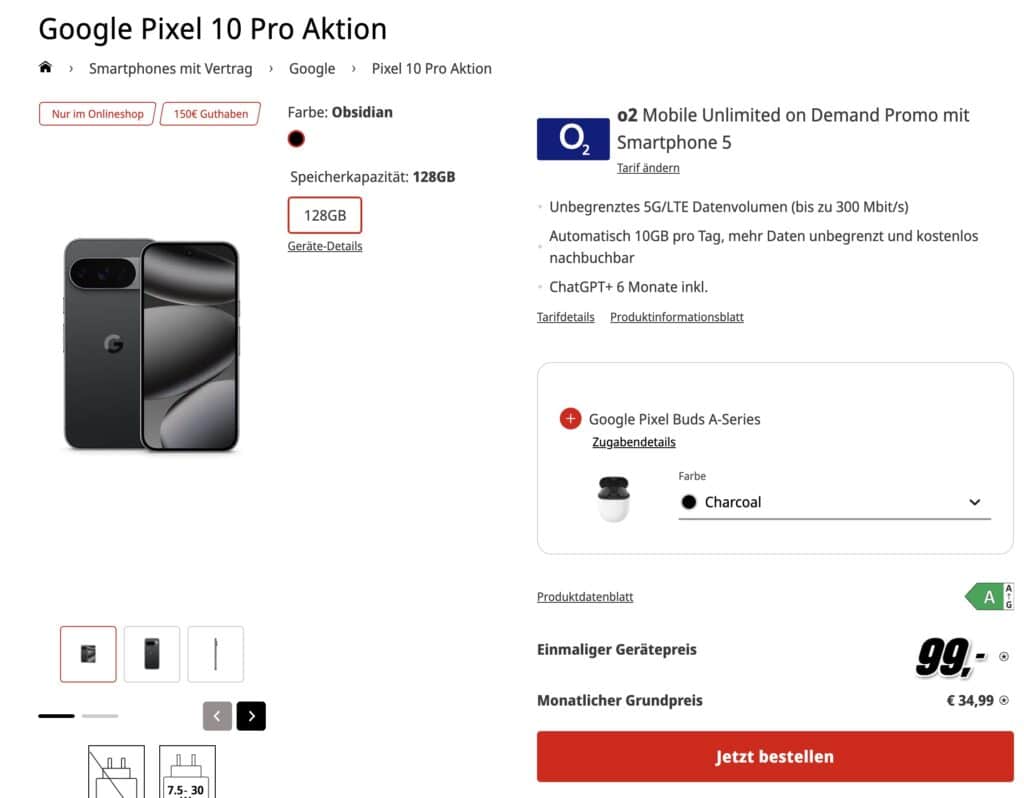Open the 'Zugabendetails' link
This screenshot has height=798, width=1024.
pos(633,442)
